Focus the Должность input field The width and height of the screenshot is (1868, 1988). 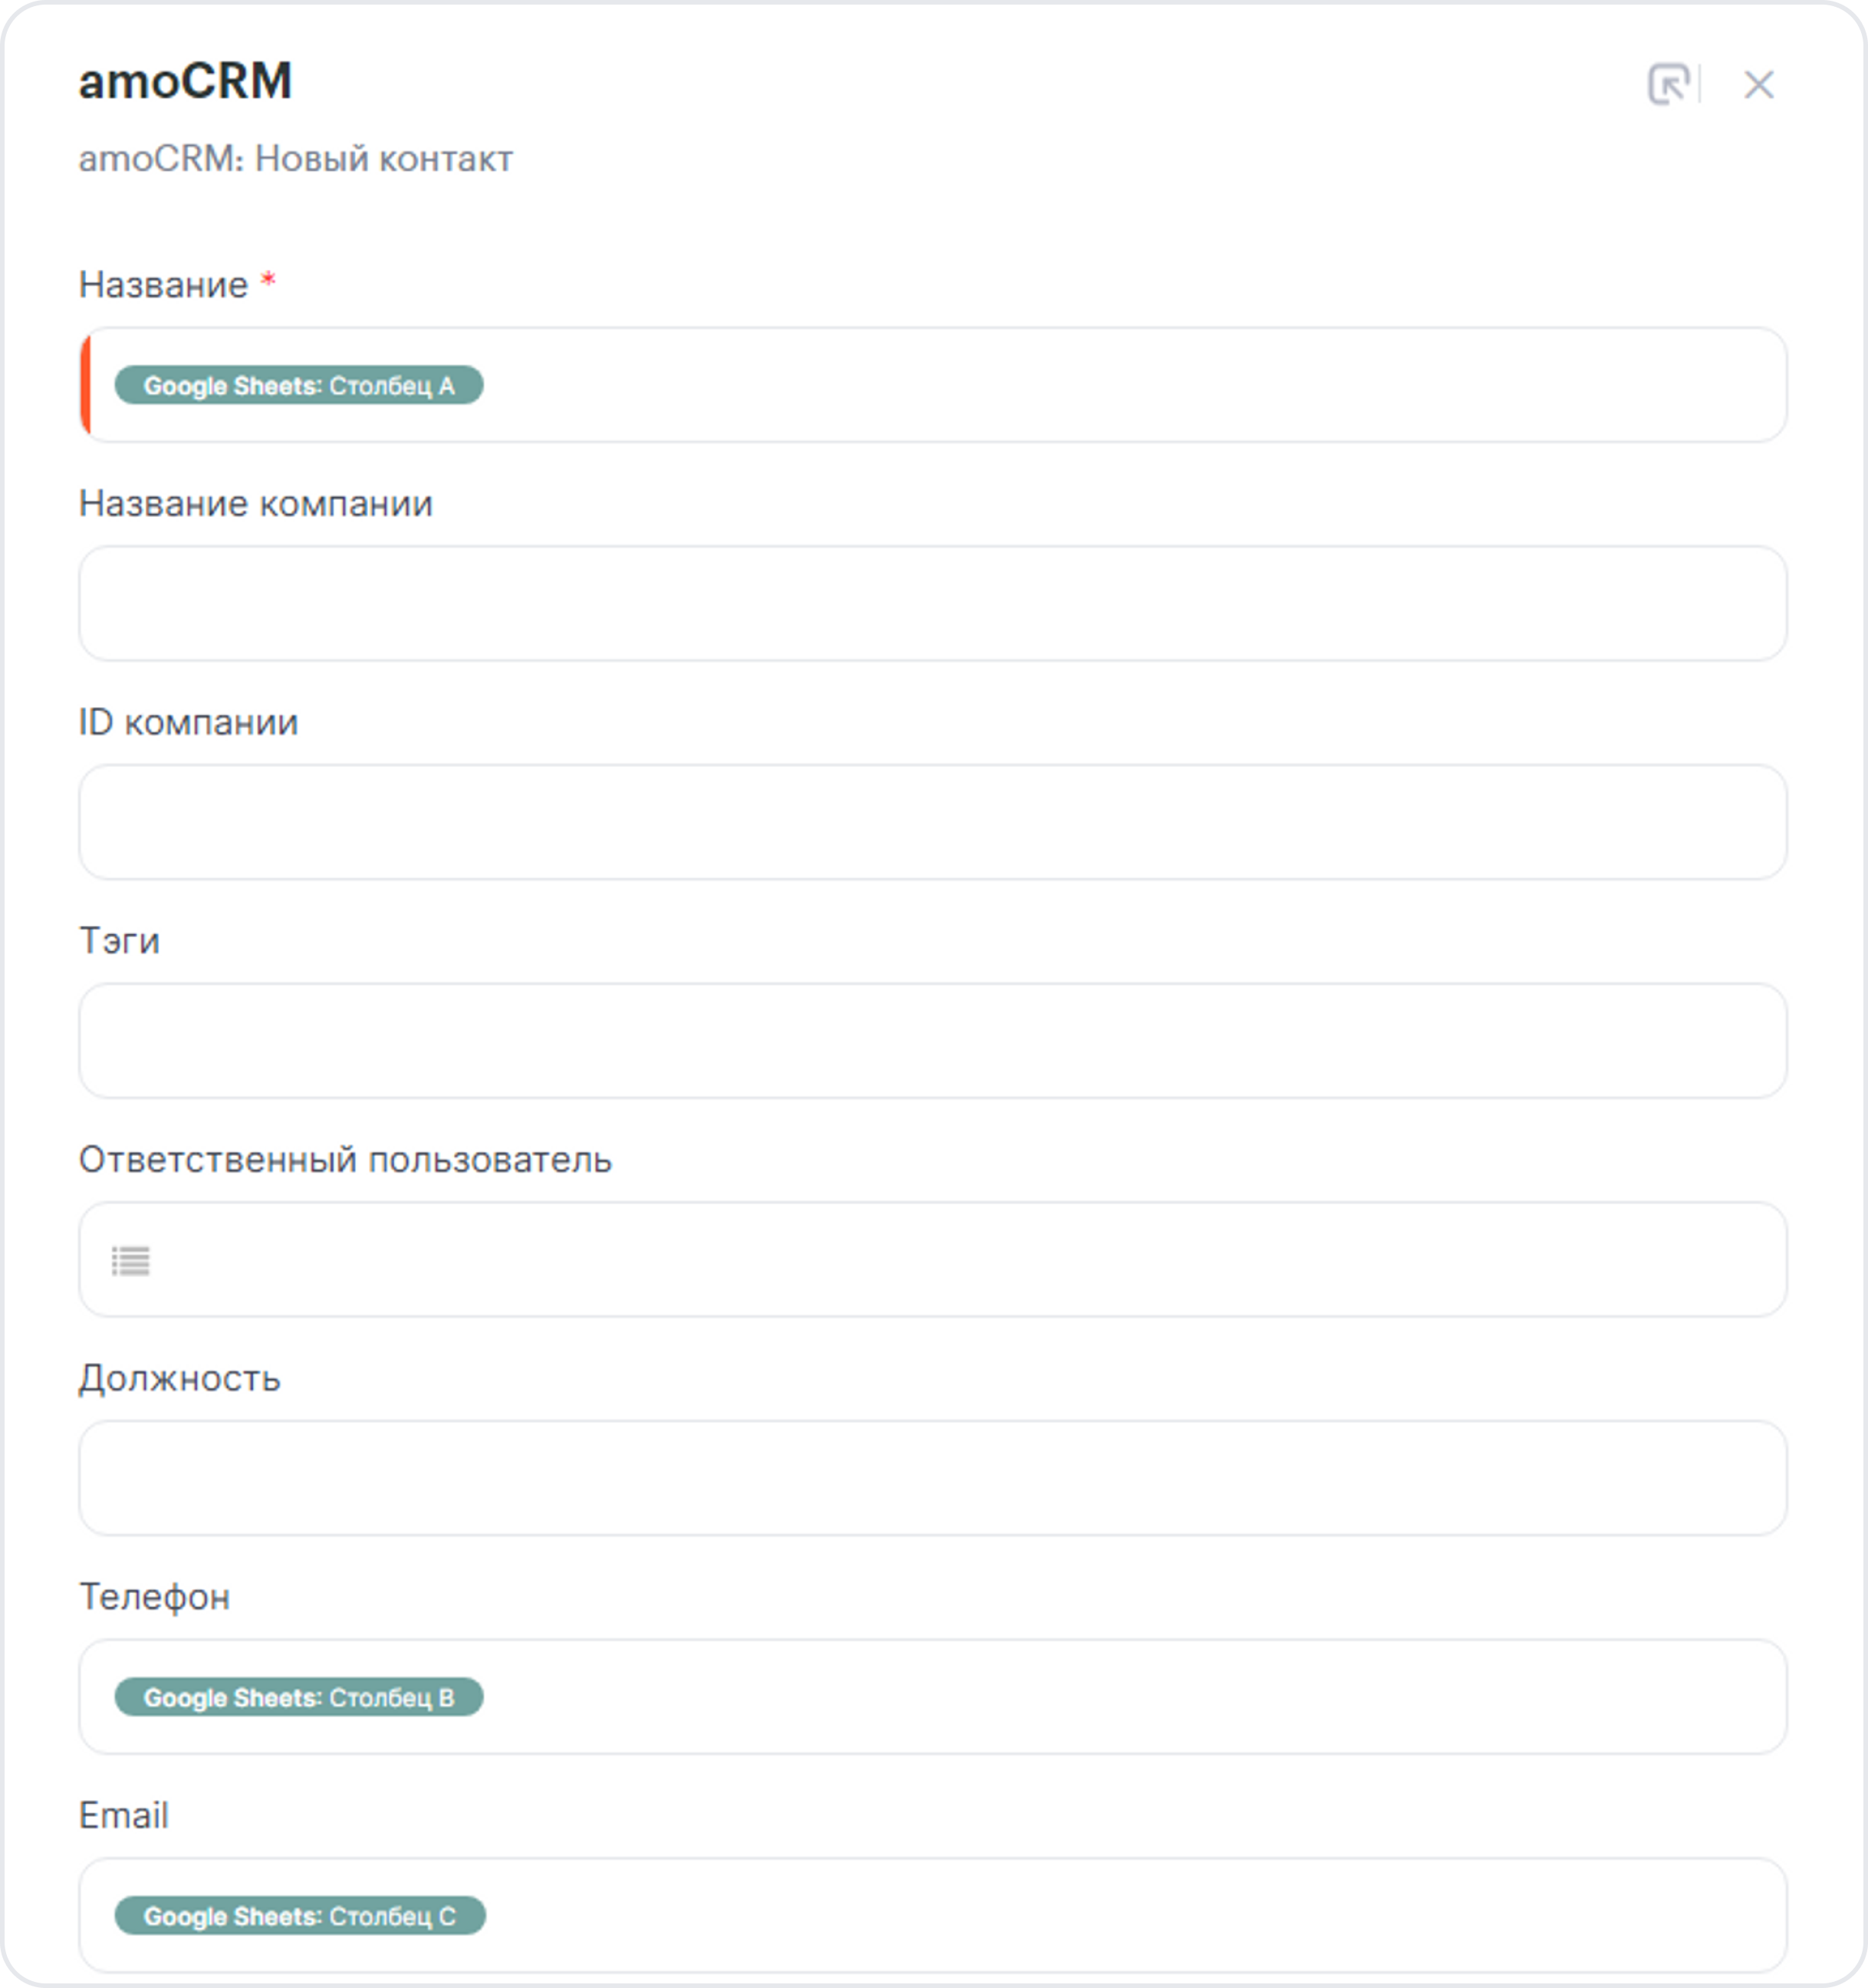click(933, 1478)
